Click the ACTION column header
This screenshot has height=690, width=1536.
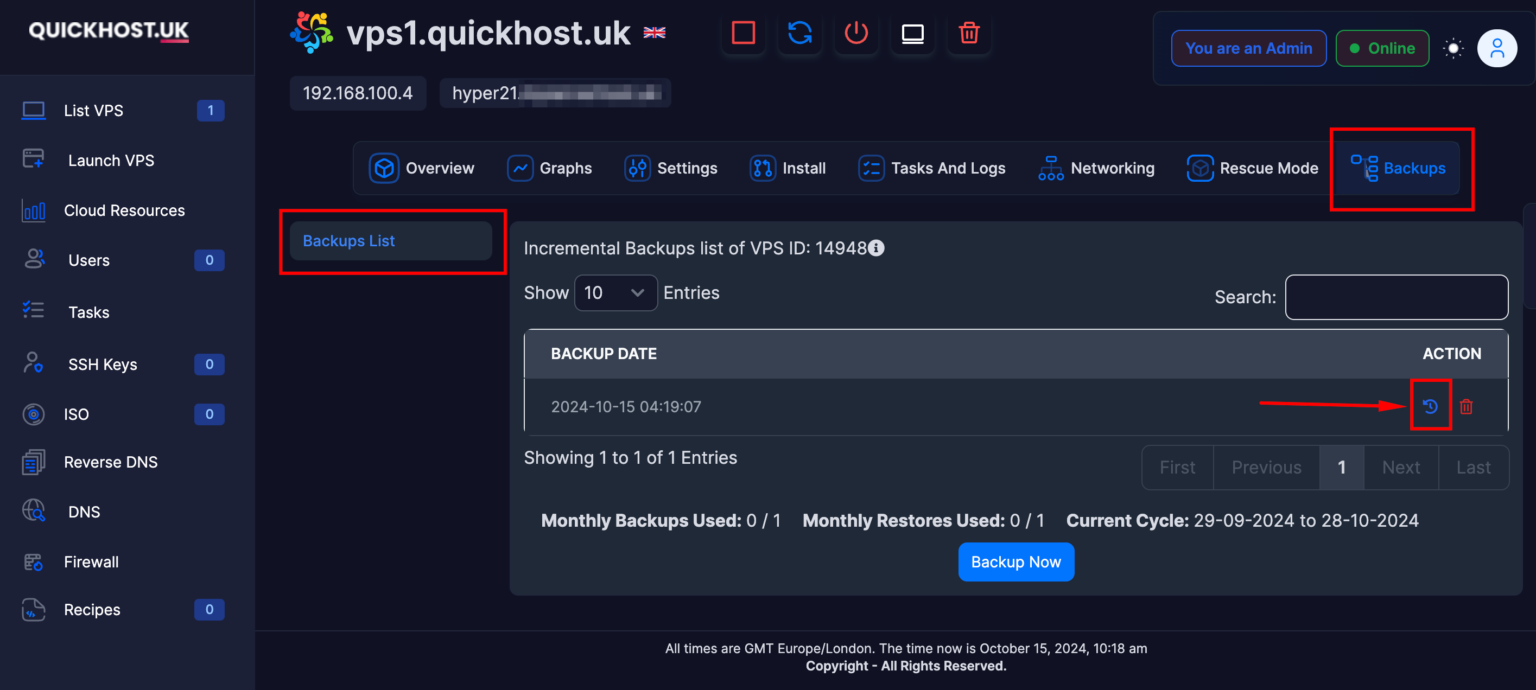(1452, 354)
